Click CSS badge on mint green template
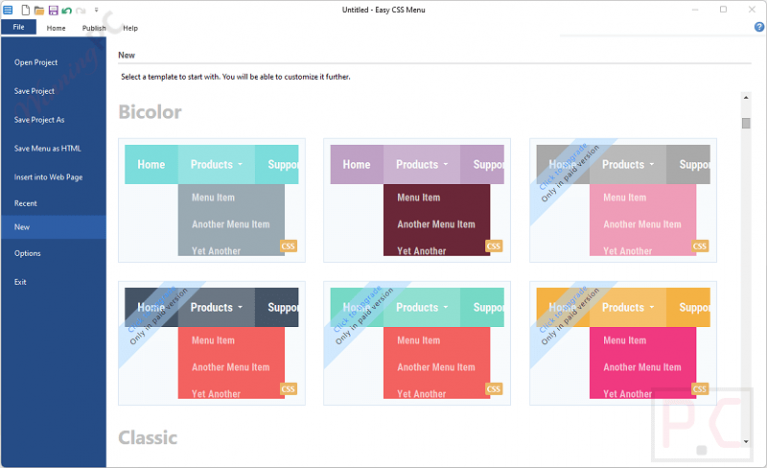 494,389
